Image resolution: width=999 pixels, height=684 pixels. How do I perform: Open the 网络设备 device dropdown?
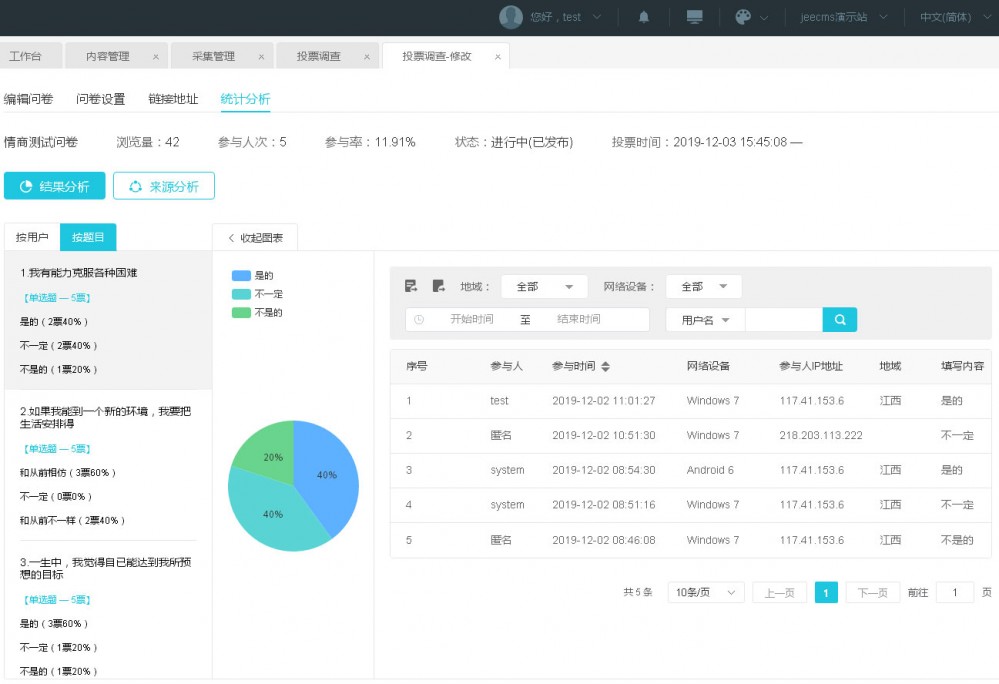[x=703, y=286]
